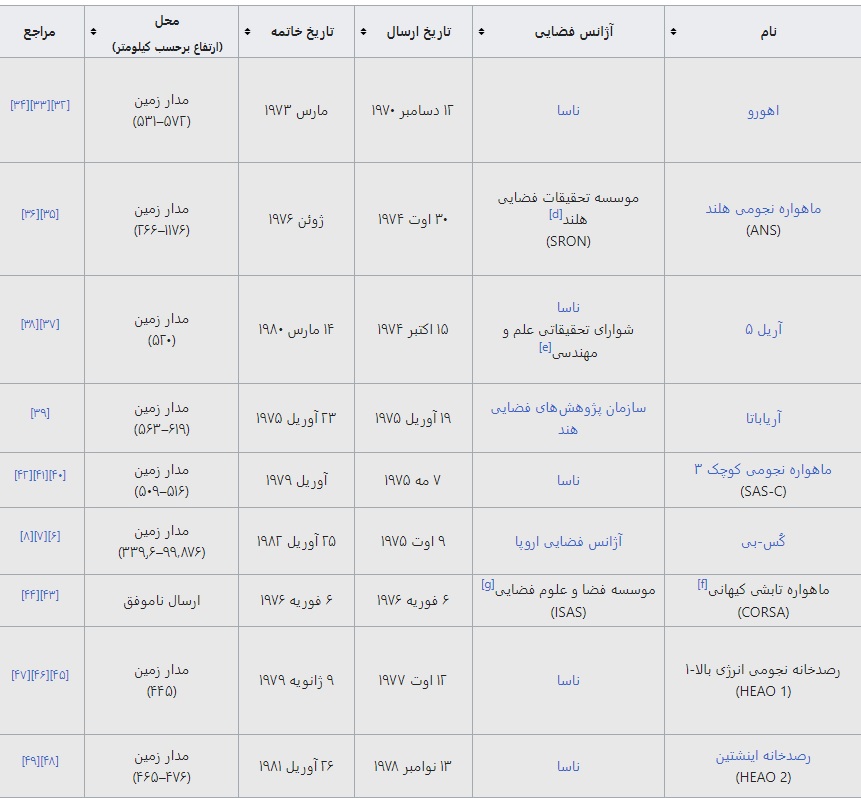
Task: Open ماهواره نجومی کوچک ۳ link
Action: pos(763,470)
